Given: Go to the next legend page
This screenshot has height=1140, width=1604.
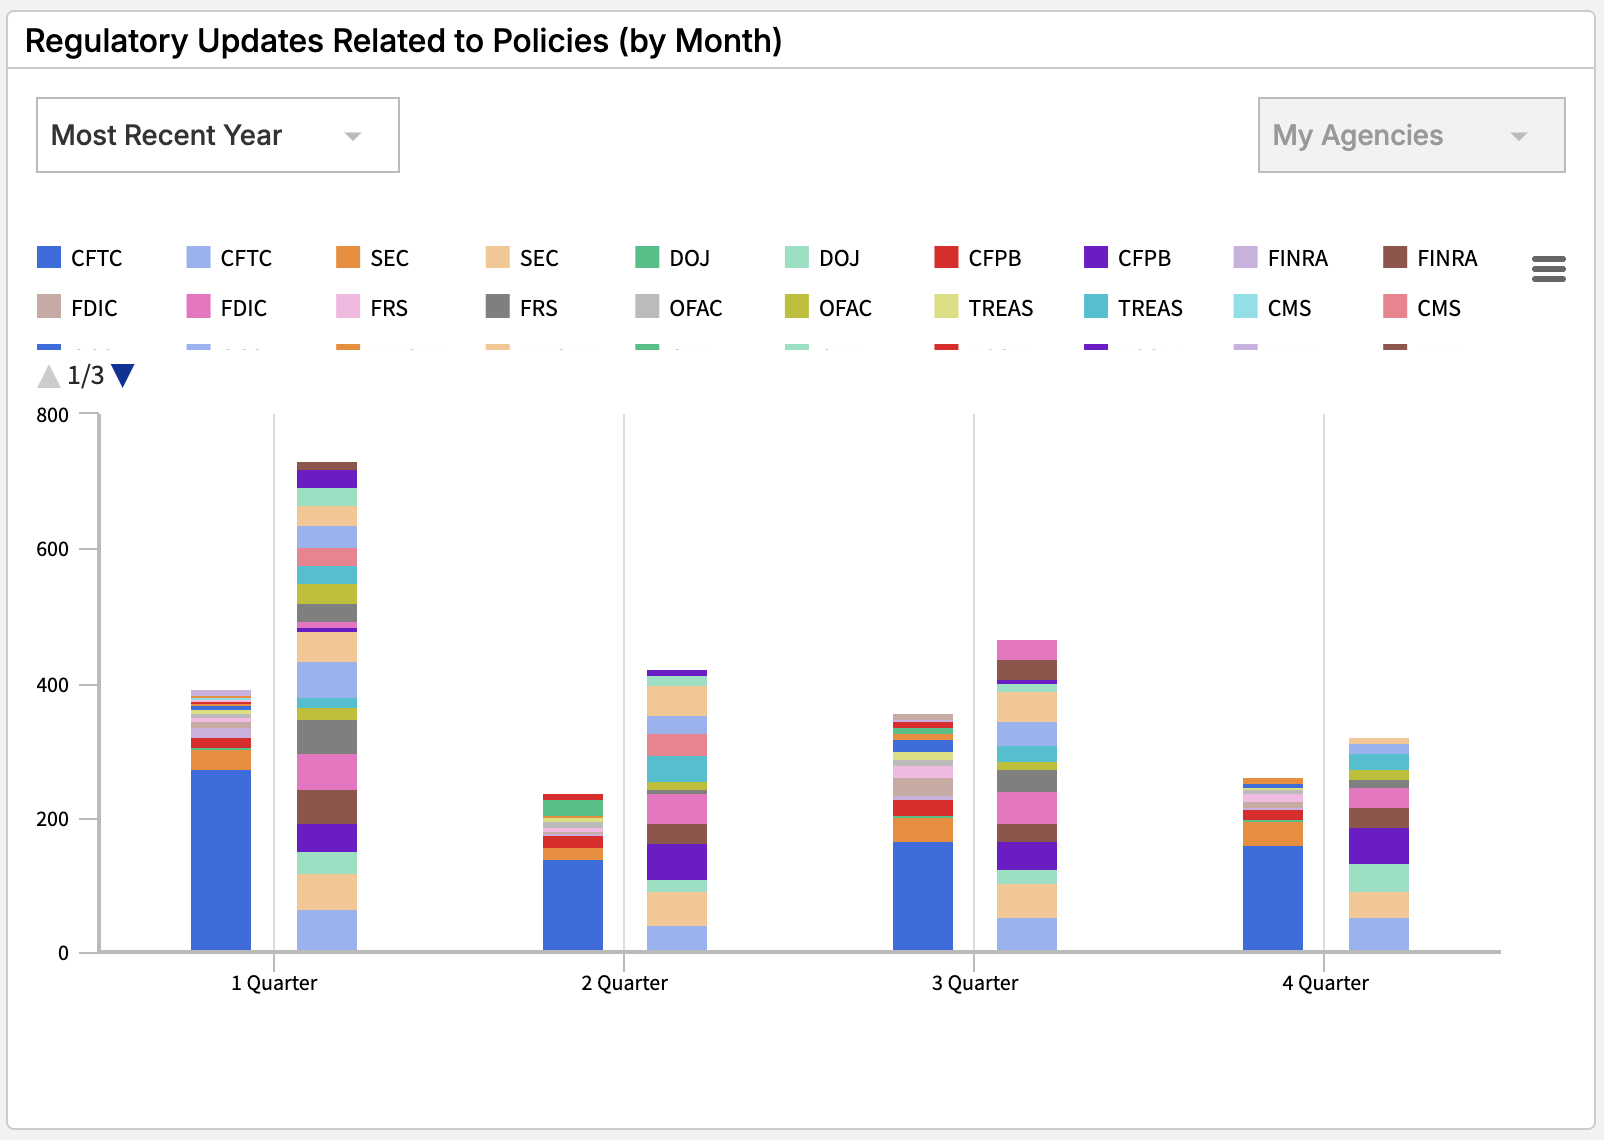Looking at the screenshot, I should tap(123, 376).
